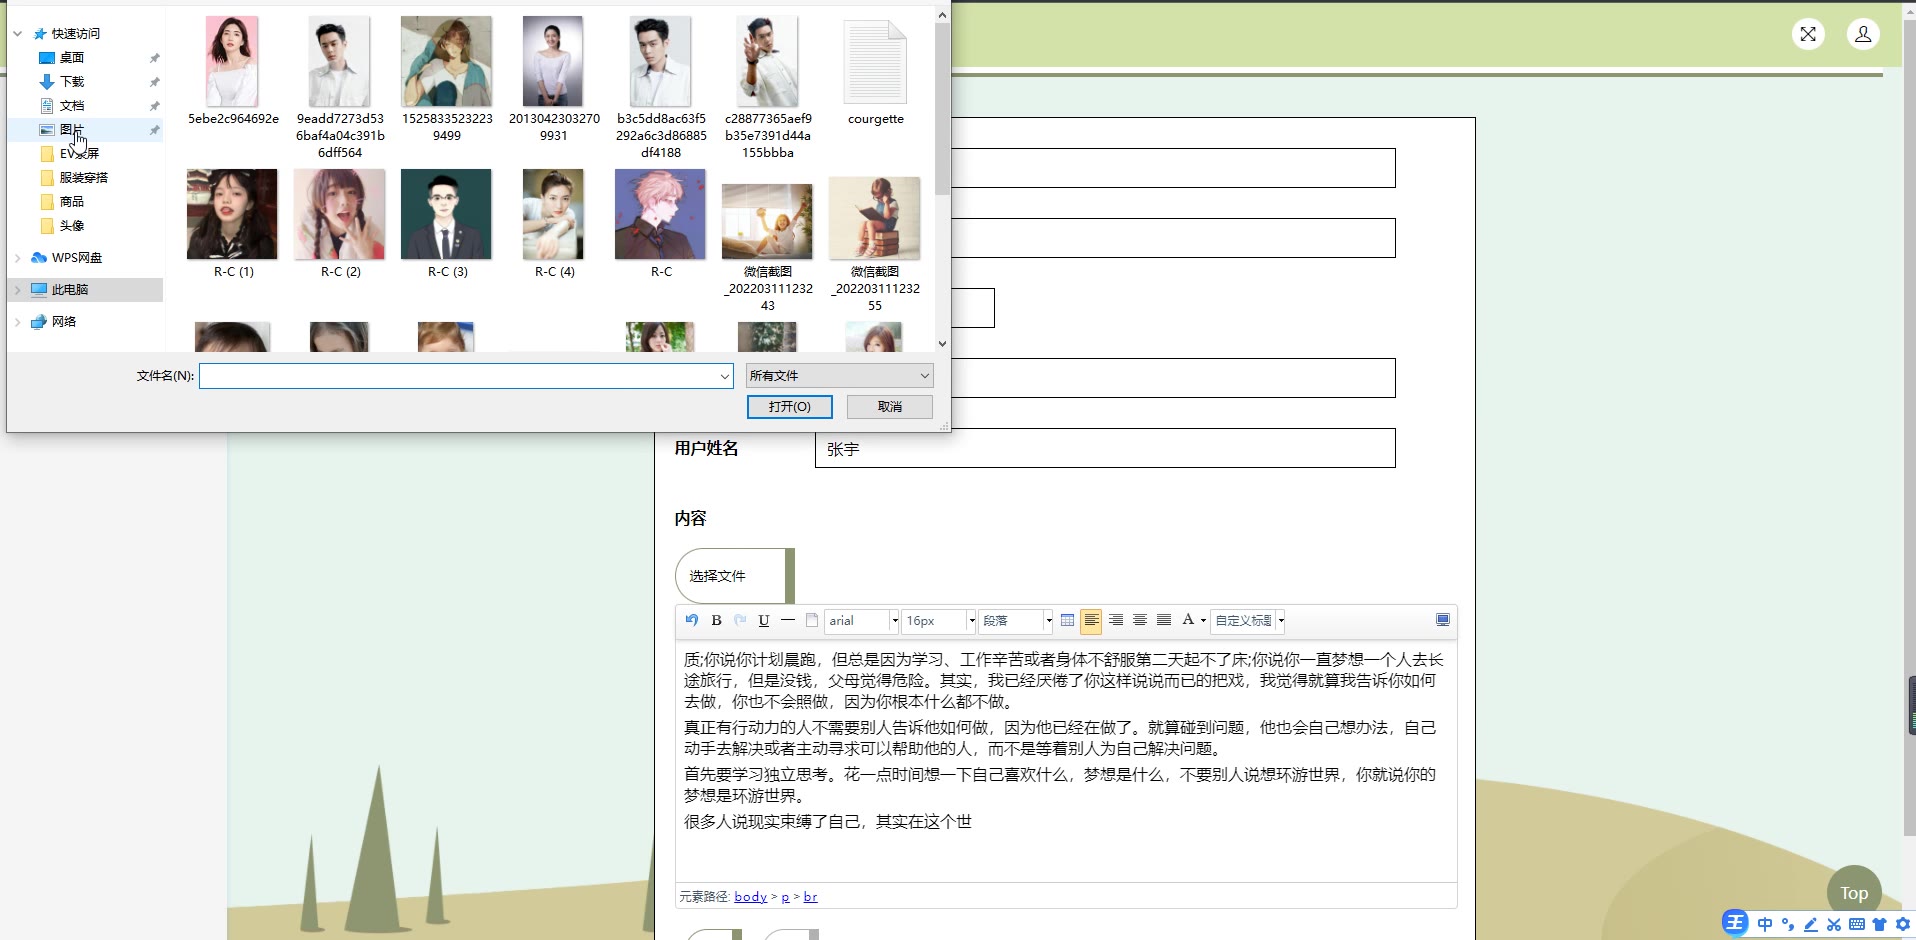Open the user profile icon in the page header
Screen dimensions: 1916x940
point(1863,34)
